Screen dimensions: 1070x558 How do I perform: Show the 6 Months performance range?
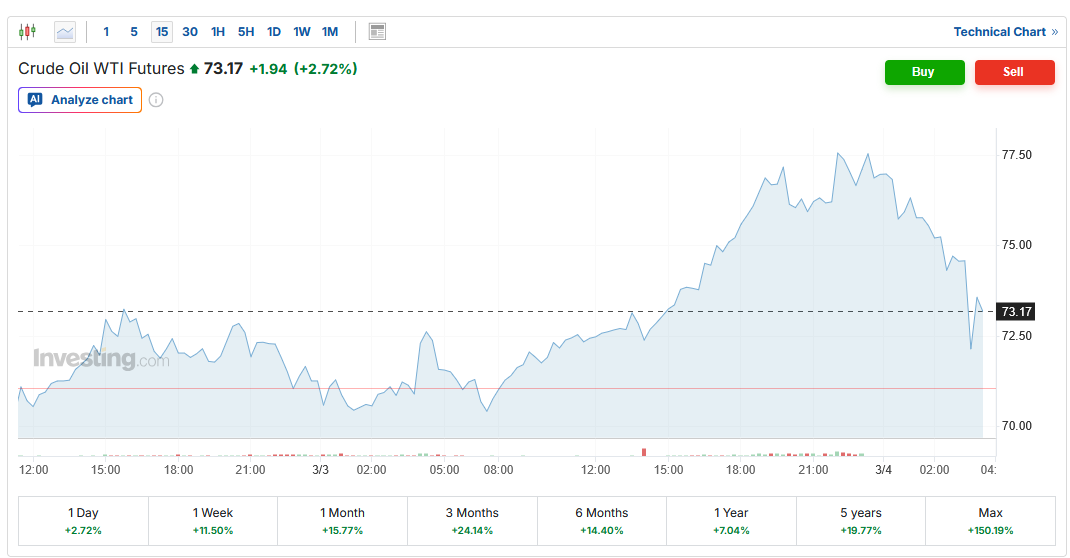pos(602,521)
